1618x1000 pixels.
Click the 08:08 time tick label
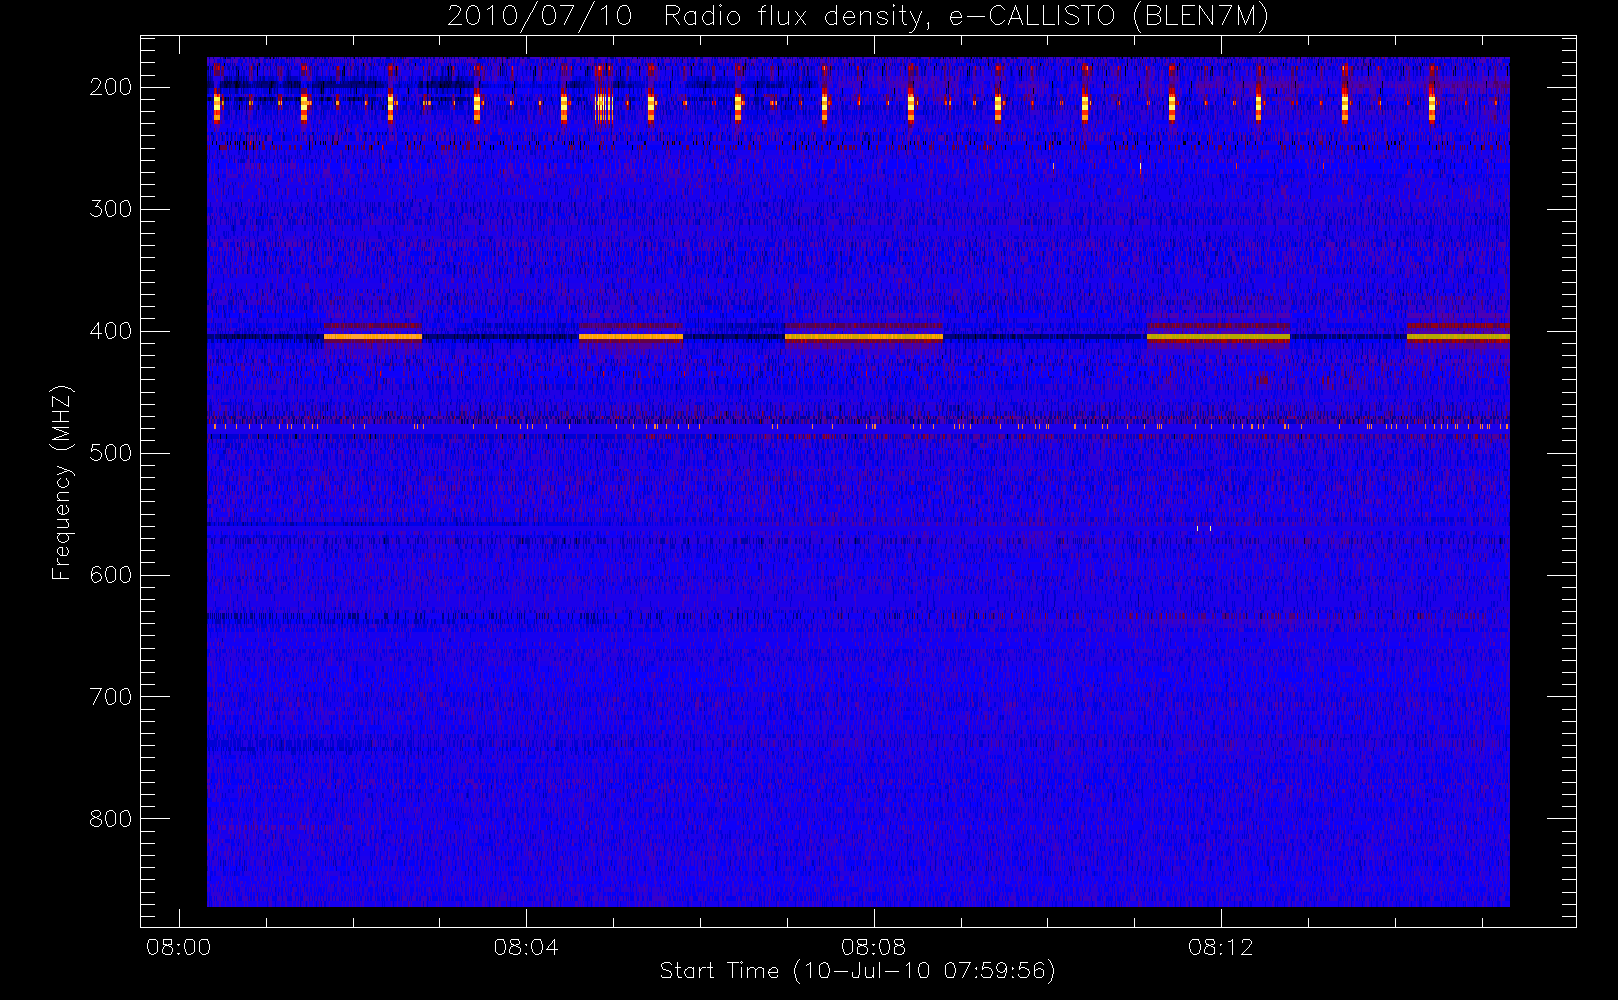tap(873, 947)
